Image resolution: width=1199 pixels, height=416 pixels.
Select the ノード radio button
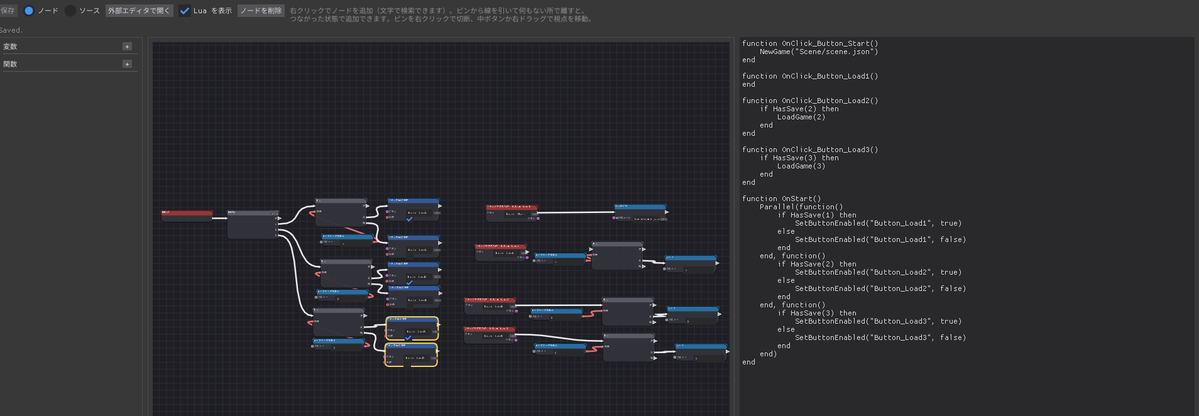coord(29,11)
